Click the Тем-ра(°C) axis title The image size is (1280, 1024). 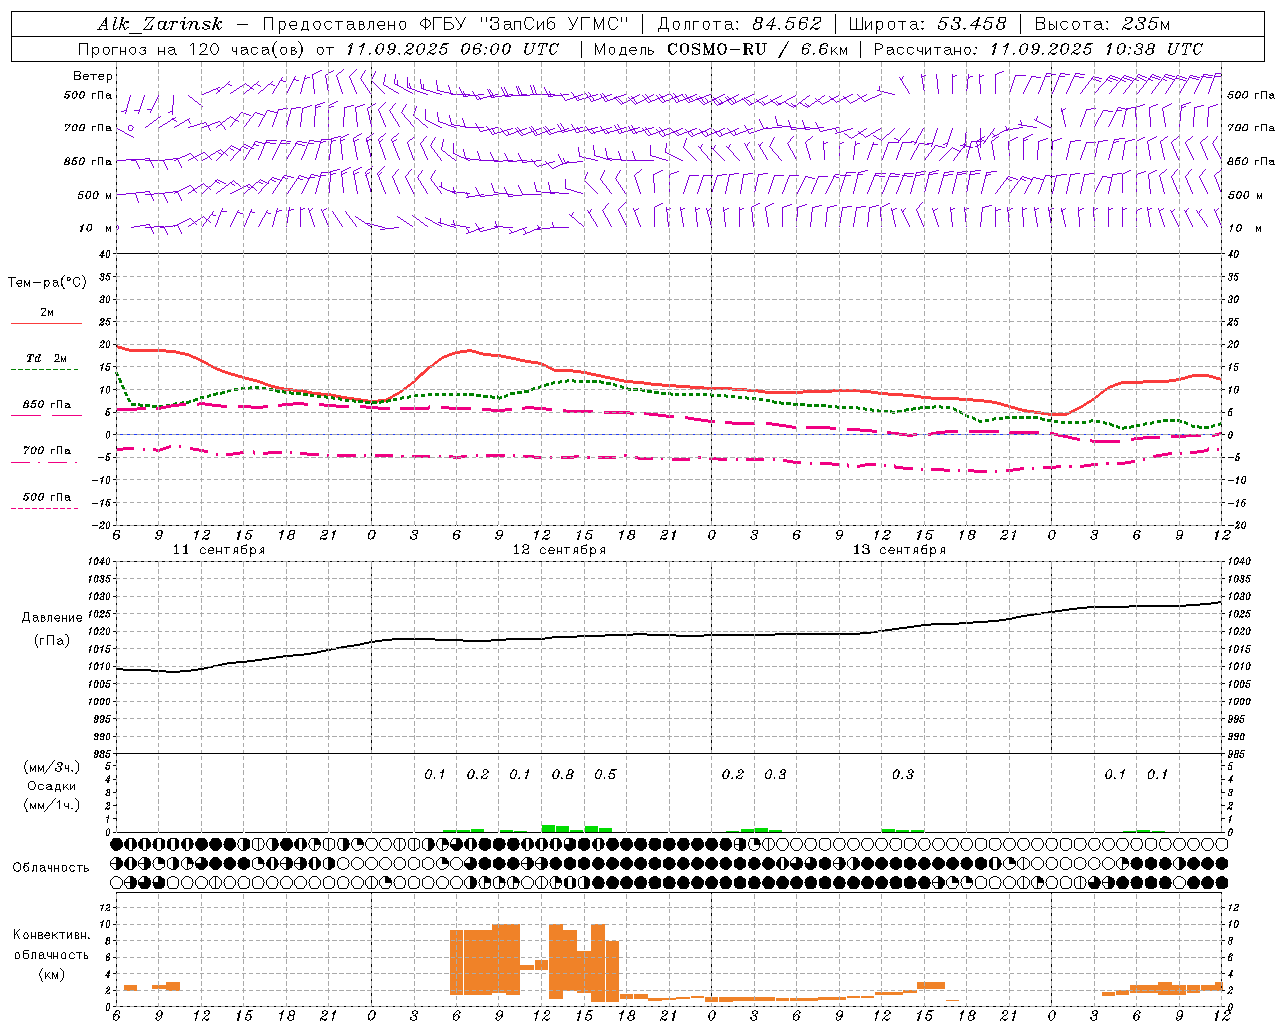click(x=47, y=283)
